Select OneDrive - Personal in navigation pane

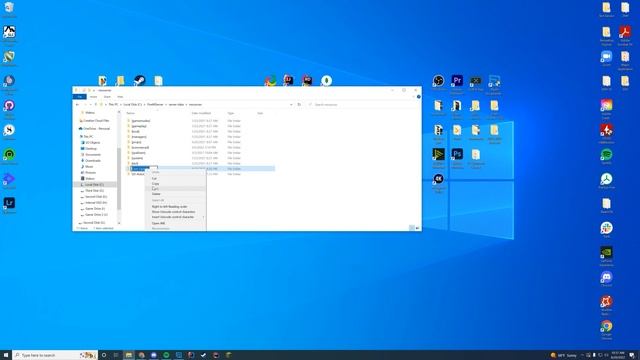[x=95, y=128]
